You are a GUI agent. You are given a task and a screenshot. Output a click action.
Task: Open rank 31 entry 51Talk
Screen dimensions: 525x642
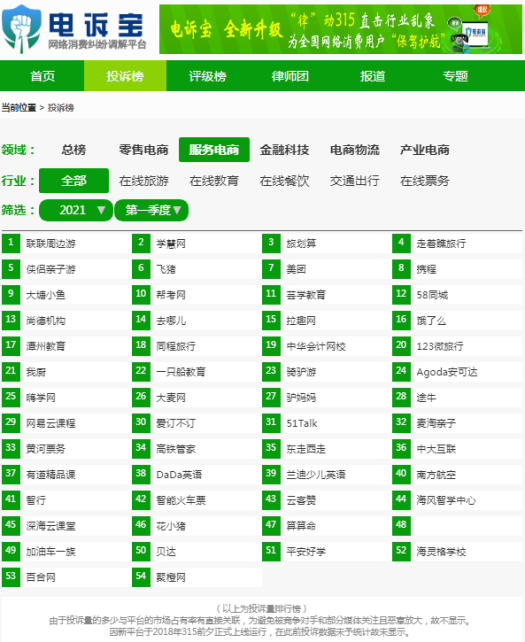[301, 423]
